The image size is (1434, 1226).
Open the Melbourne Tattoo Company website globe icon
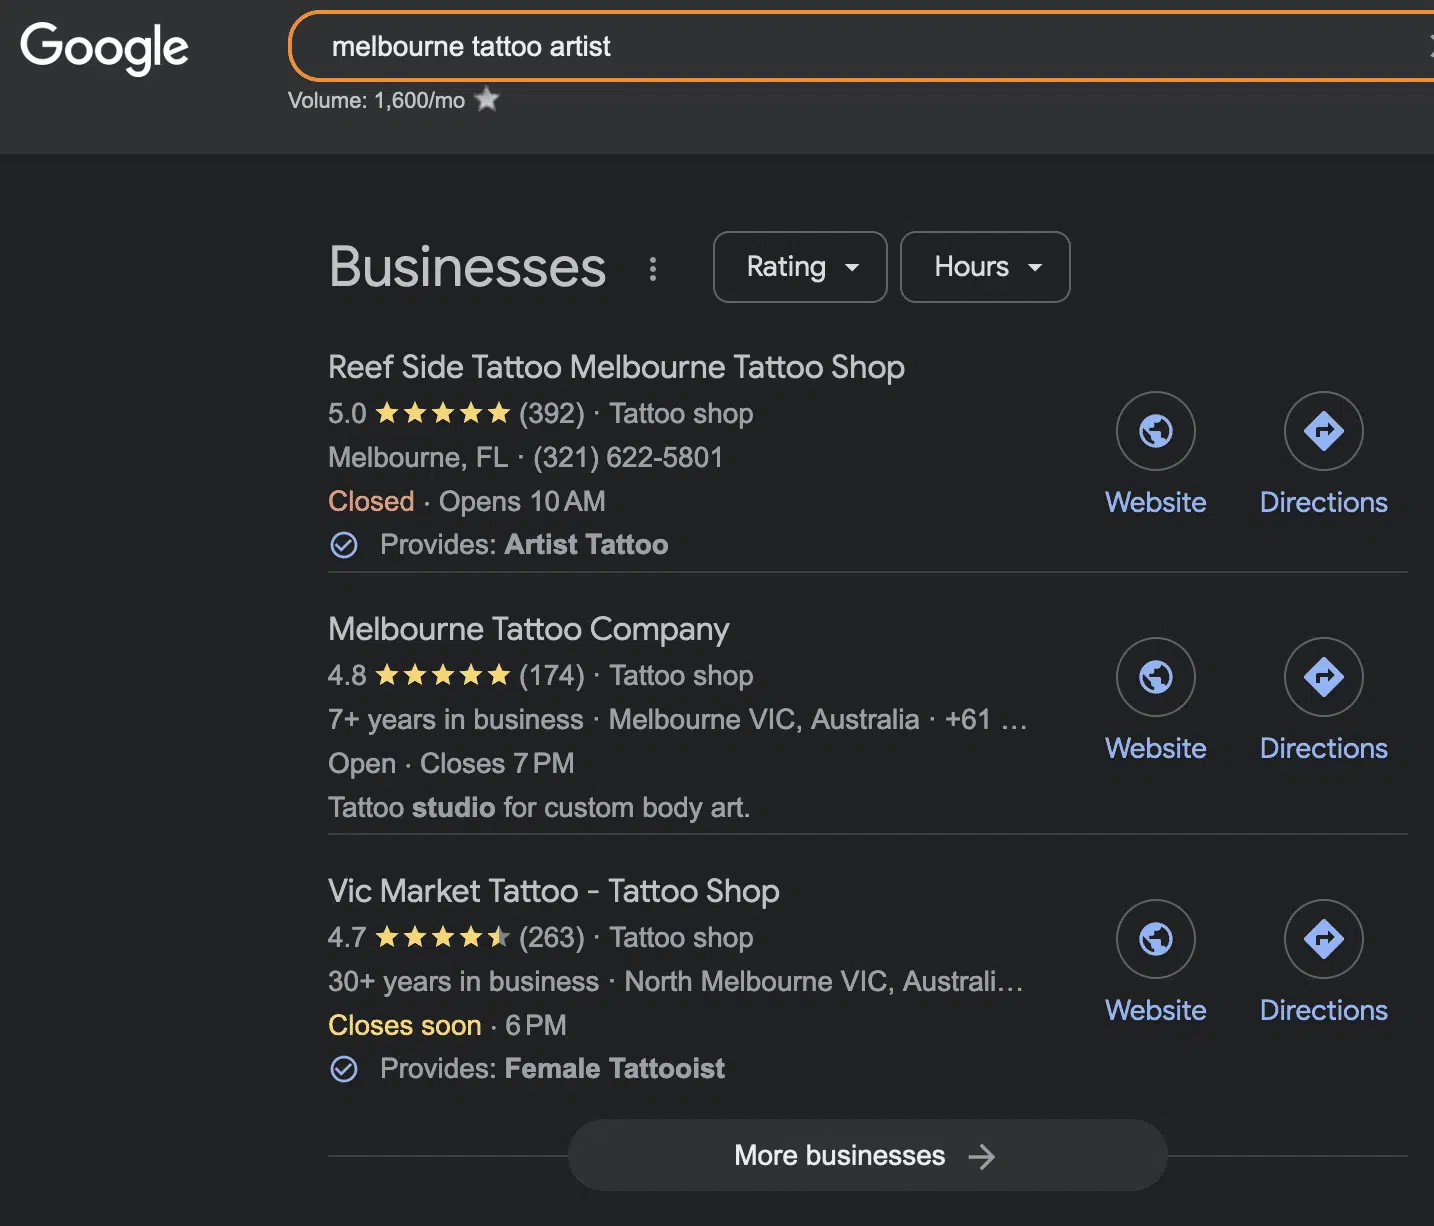click(x=1156, y=677)
